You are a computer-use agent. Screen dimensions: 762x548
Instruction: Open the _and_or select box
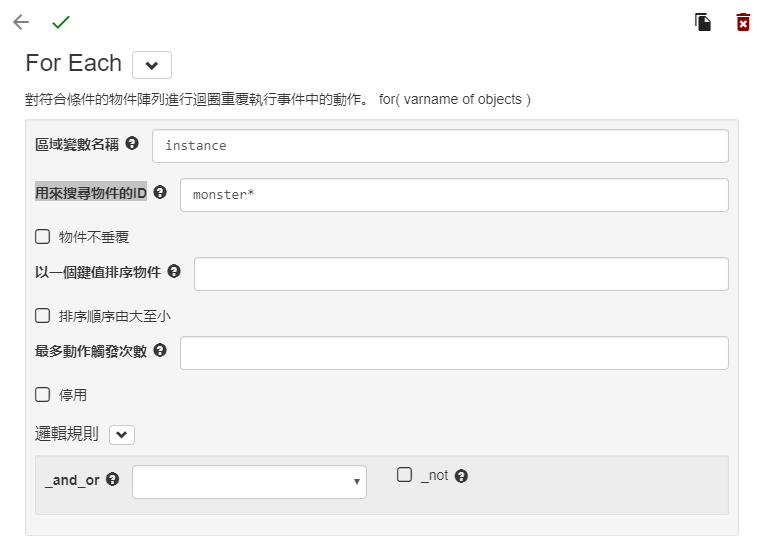point(249,482)
